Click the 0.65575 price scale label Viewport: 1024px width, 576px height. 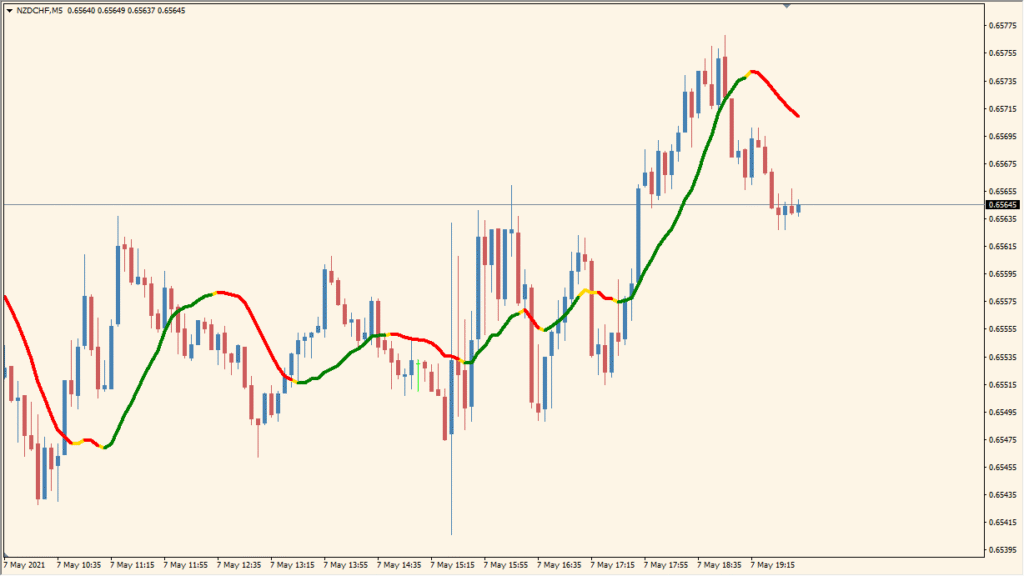1002,301
